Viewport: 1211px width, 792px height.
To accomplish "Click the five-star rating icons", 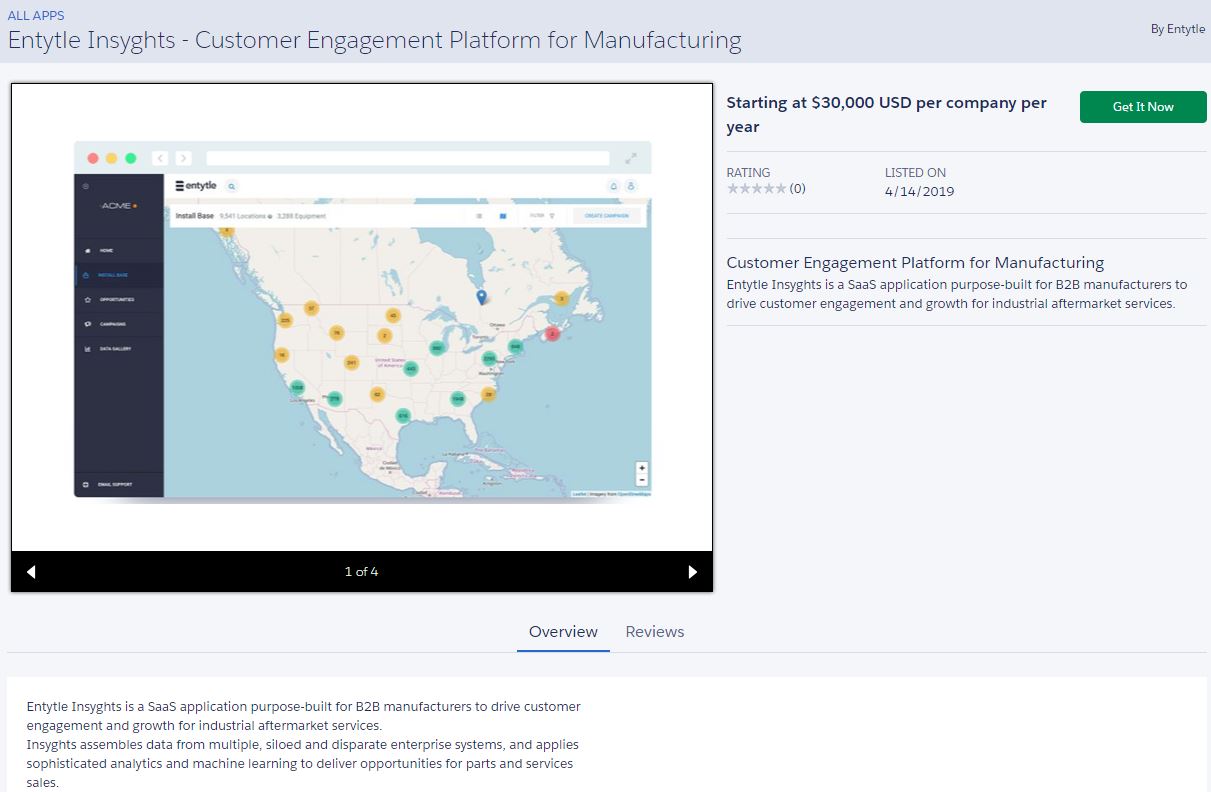I will (756, 188).
